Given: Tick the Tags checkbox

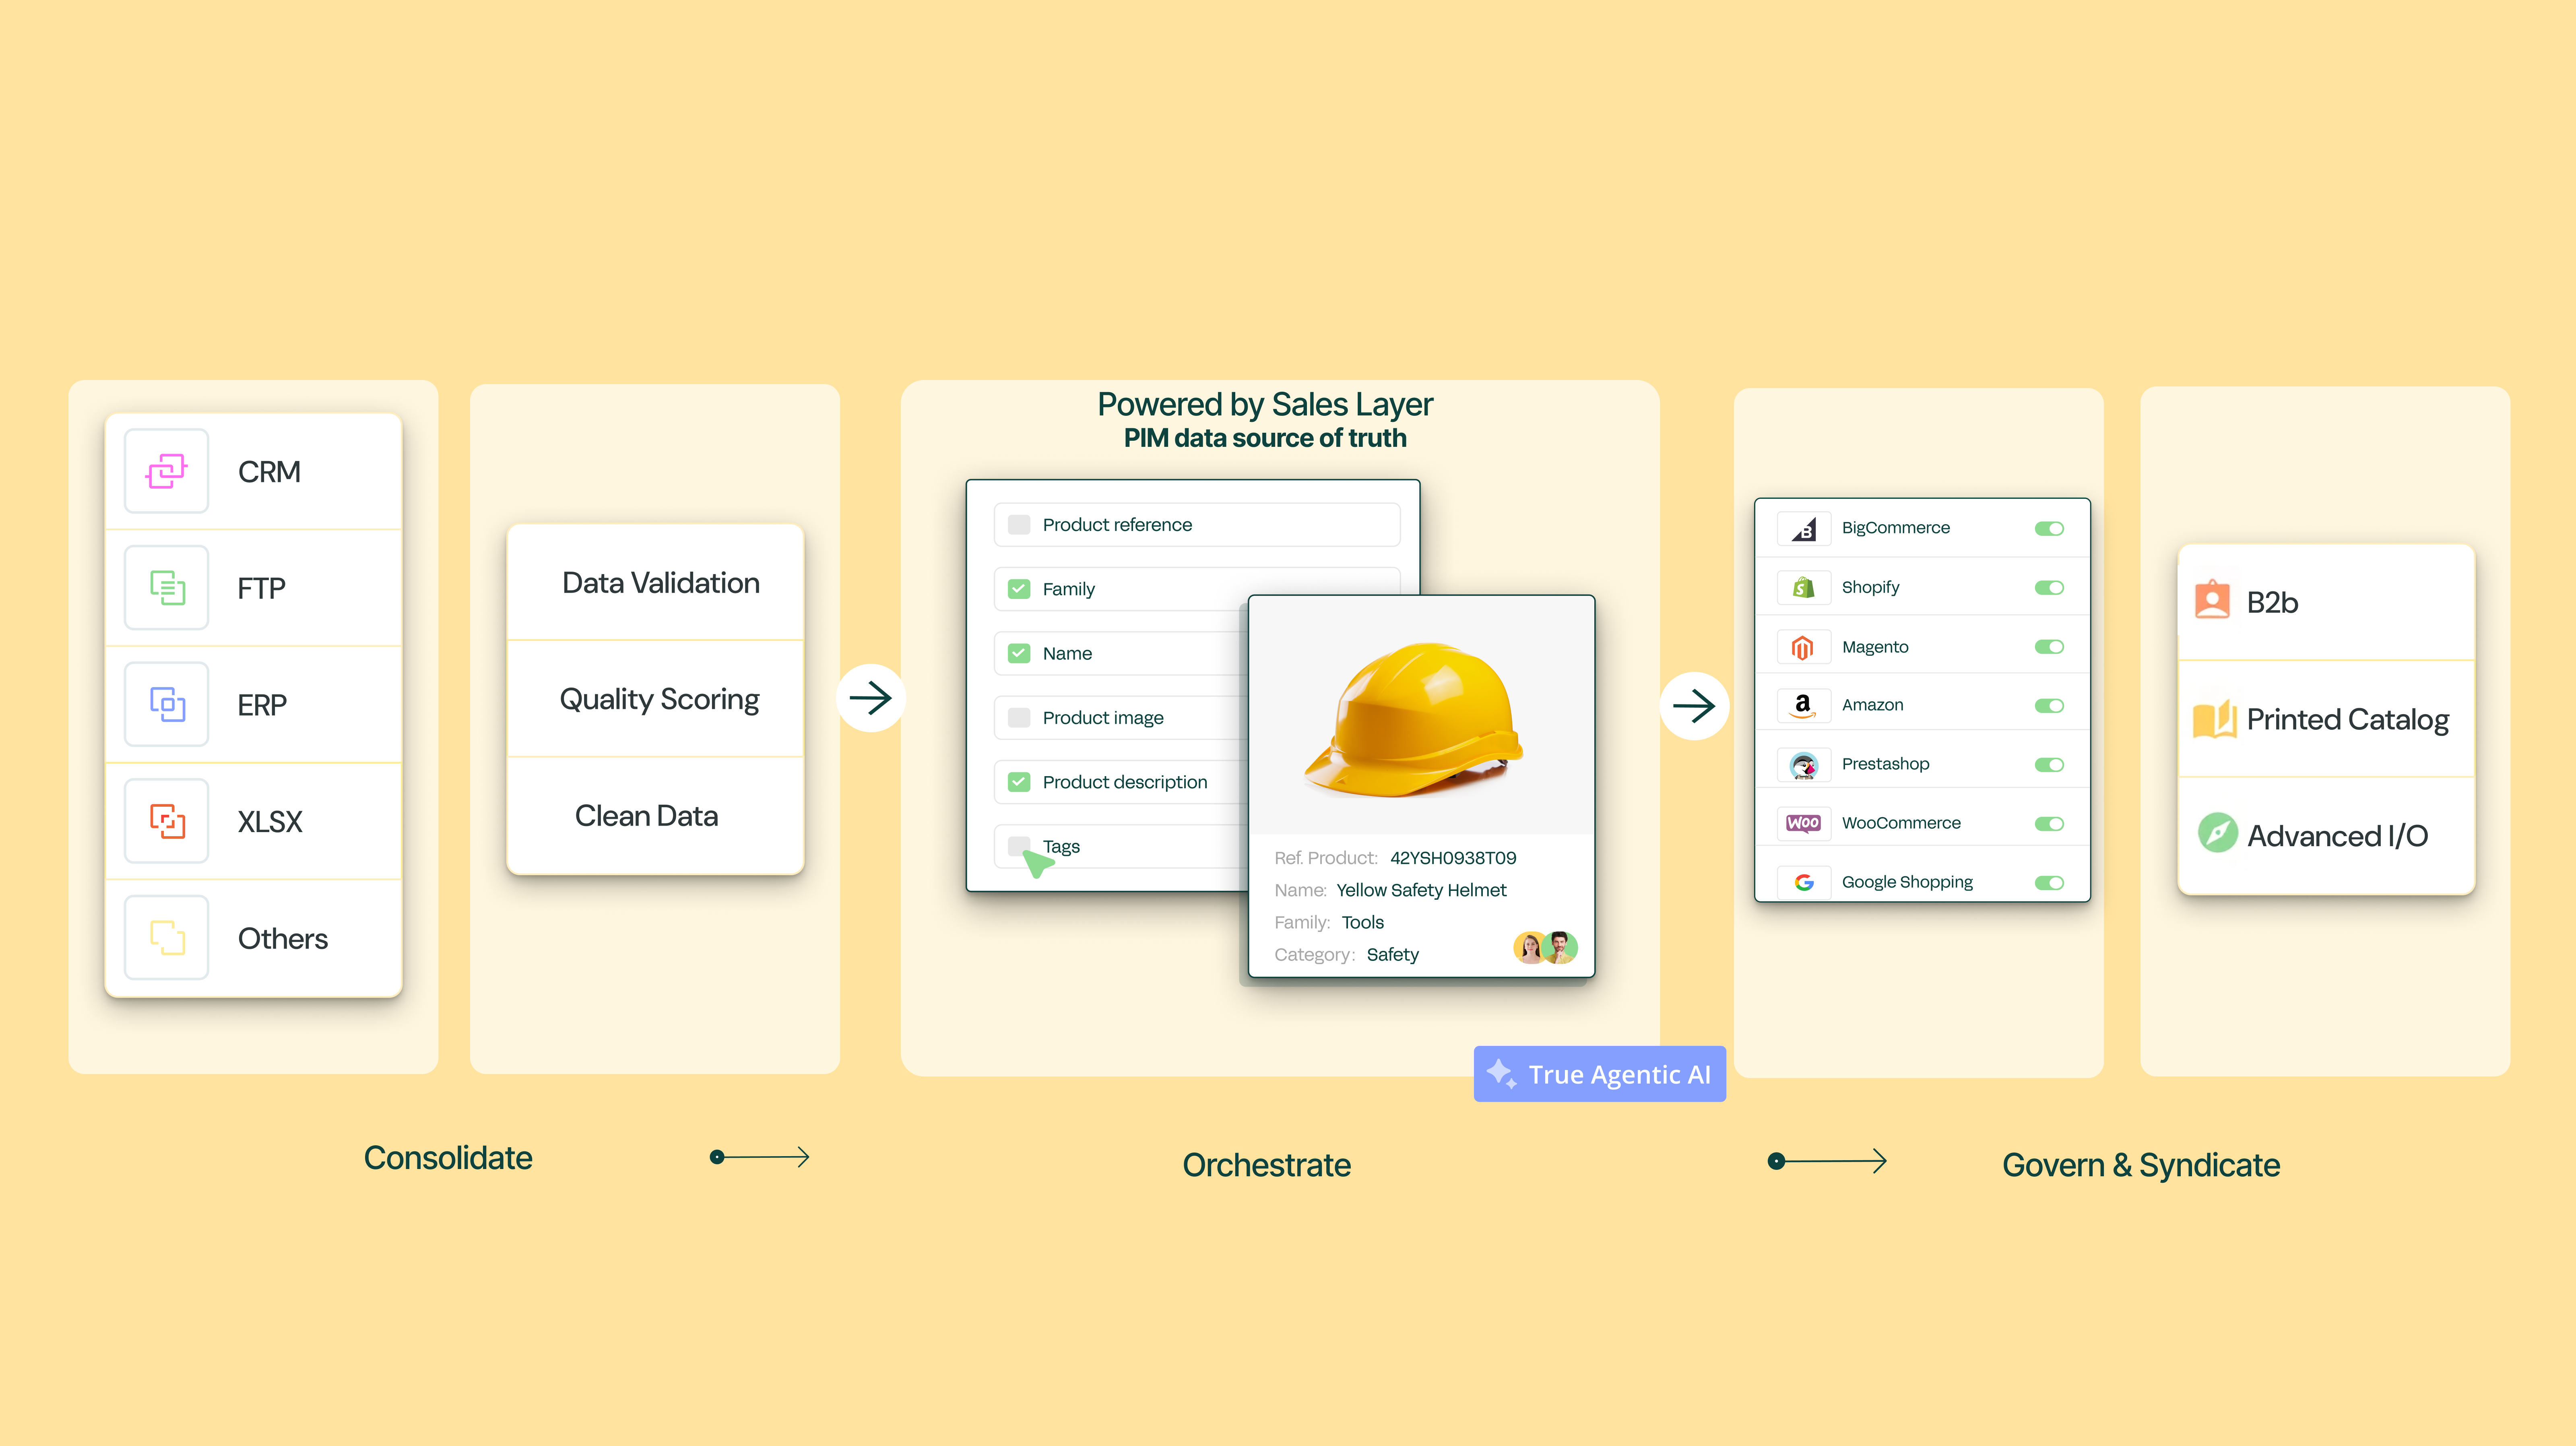Looking at the screenshot, I should click(x=1019, y=846).
